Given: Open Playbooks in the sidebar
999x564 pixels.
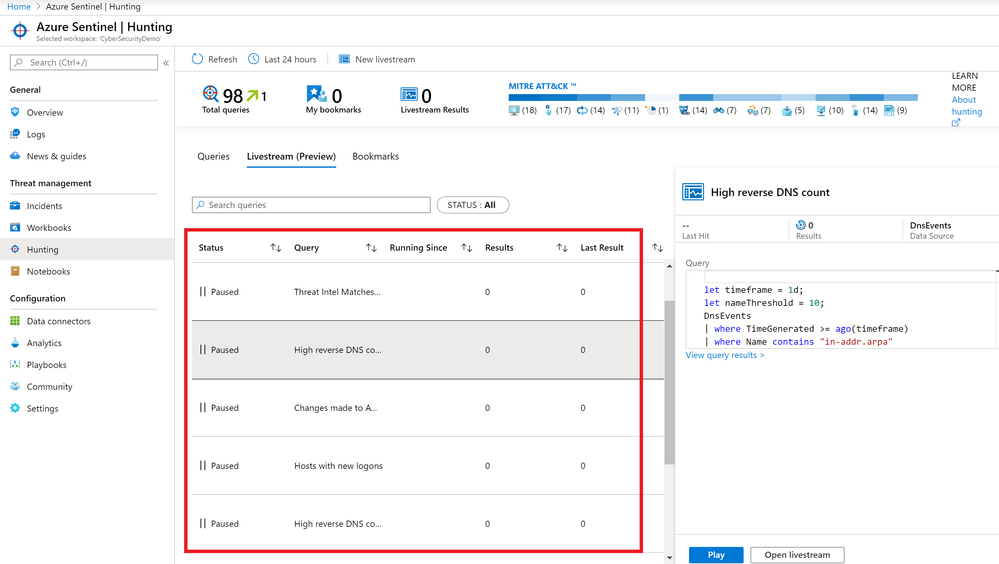Looking at the screenshot, I should (47, 365).
